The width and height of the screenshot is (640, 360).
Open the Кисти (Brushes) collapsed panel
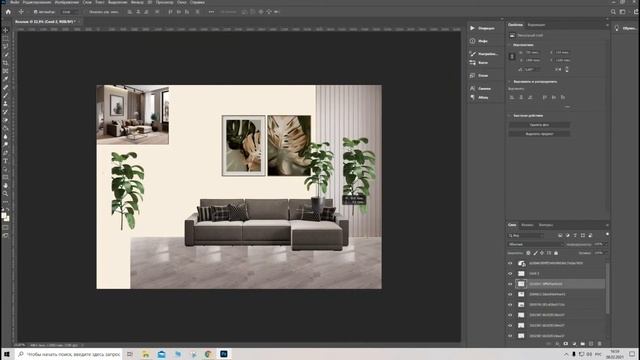[479, 62]
